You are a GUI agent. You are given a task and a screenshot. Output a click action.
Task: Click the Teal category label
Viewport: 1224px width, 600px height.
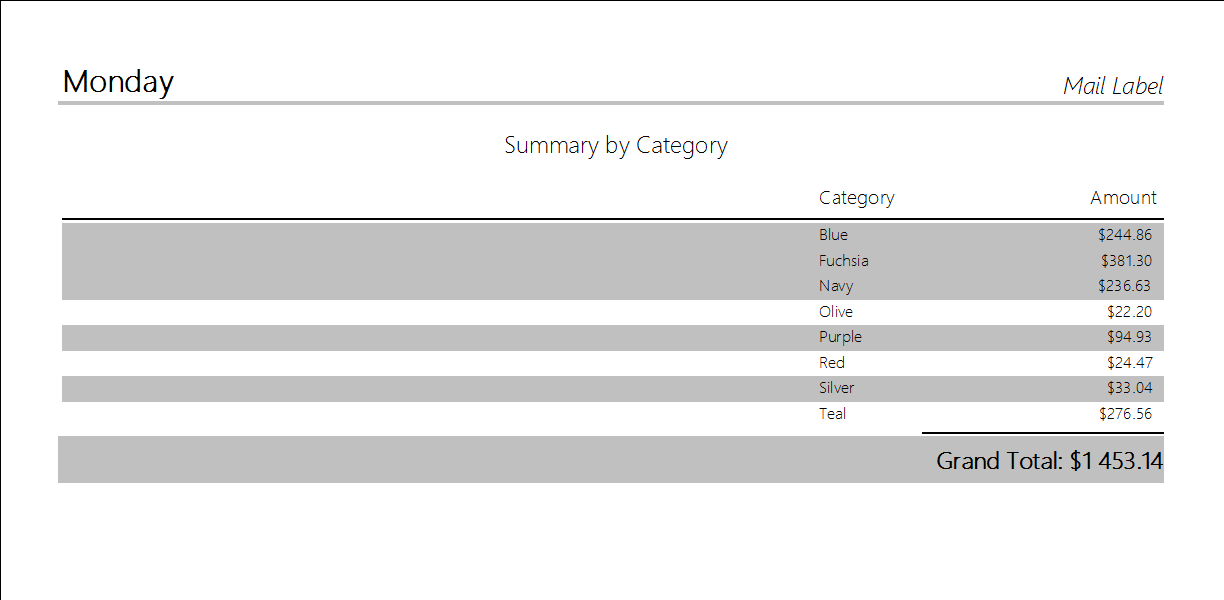[832, 414]
